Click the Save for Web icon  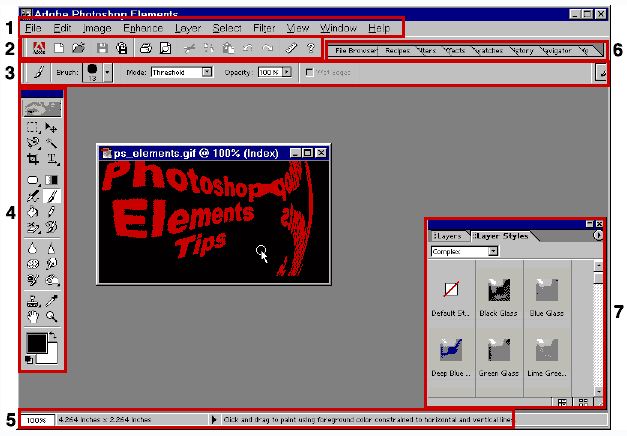pos(122,48)
